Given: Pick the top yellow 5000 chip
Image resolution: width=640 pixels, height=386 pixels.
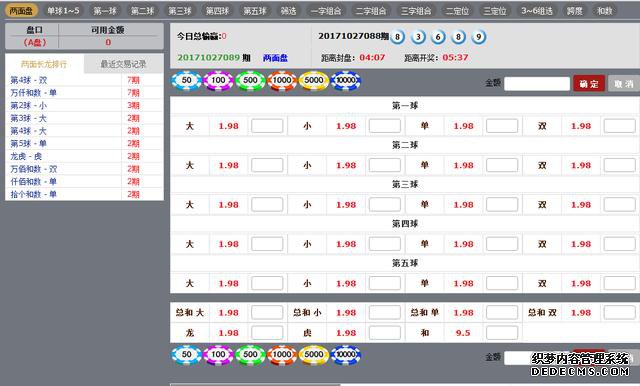Looking at the screenshot, I should point(314,80).
